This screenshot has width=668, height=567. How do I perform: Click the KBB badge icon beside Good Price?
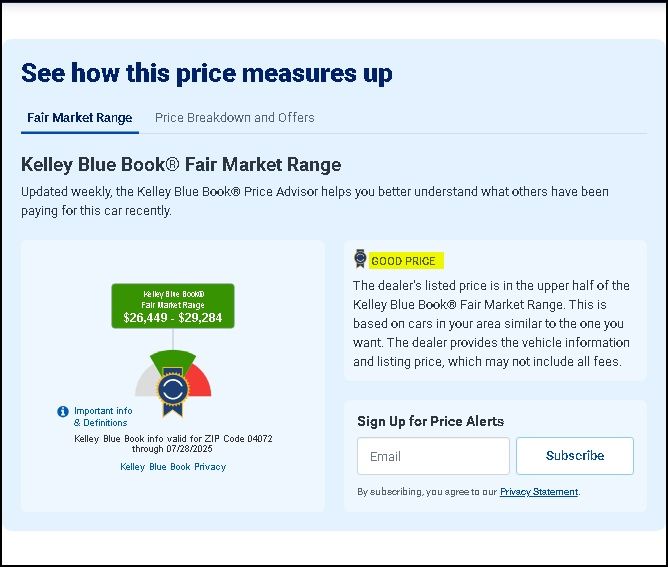360,259
